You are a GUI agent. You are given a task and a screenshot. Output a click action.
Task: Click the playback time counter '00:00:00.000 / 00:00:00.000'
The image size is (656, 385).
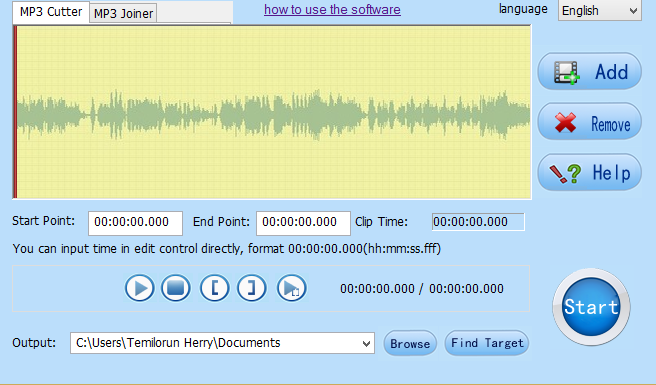point(422,289)
